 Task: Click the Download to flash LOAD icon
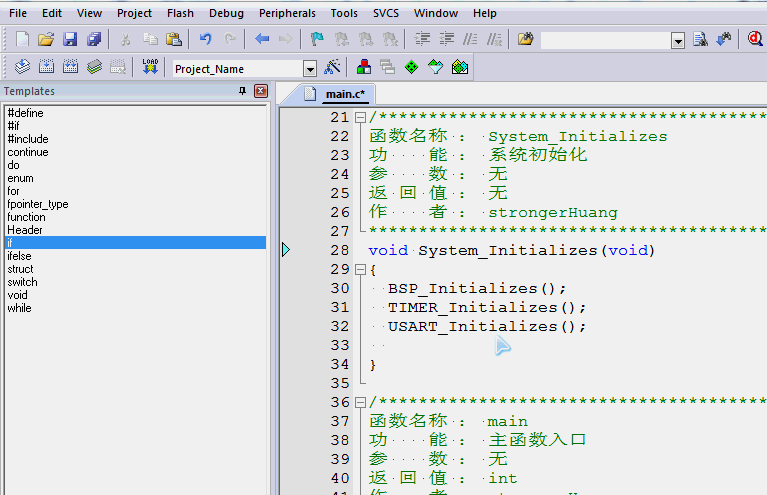pos(150,67)
